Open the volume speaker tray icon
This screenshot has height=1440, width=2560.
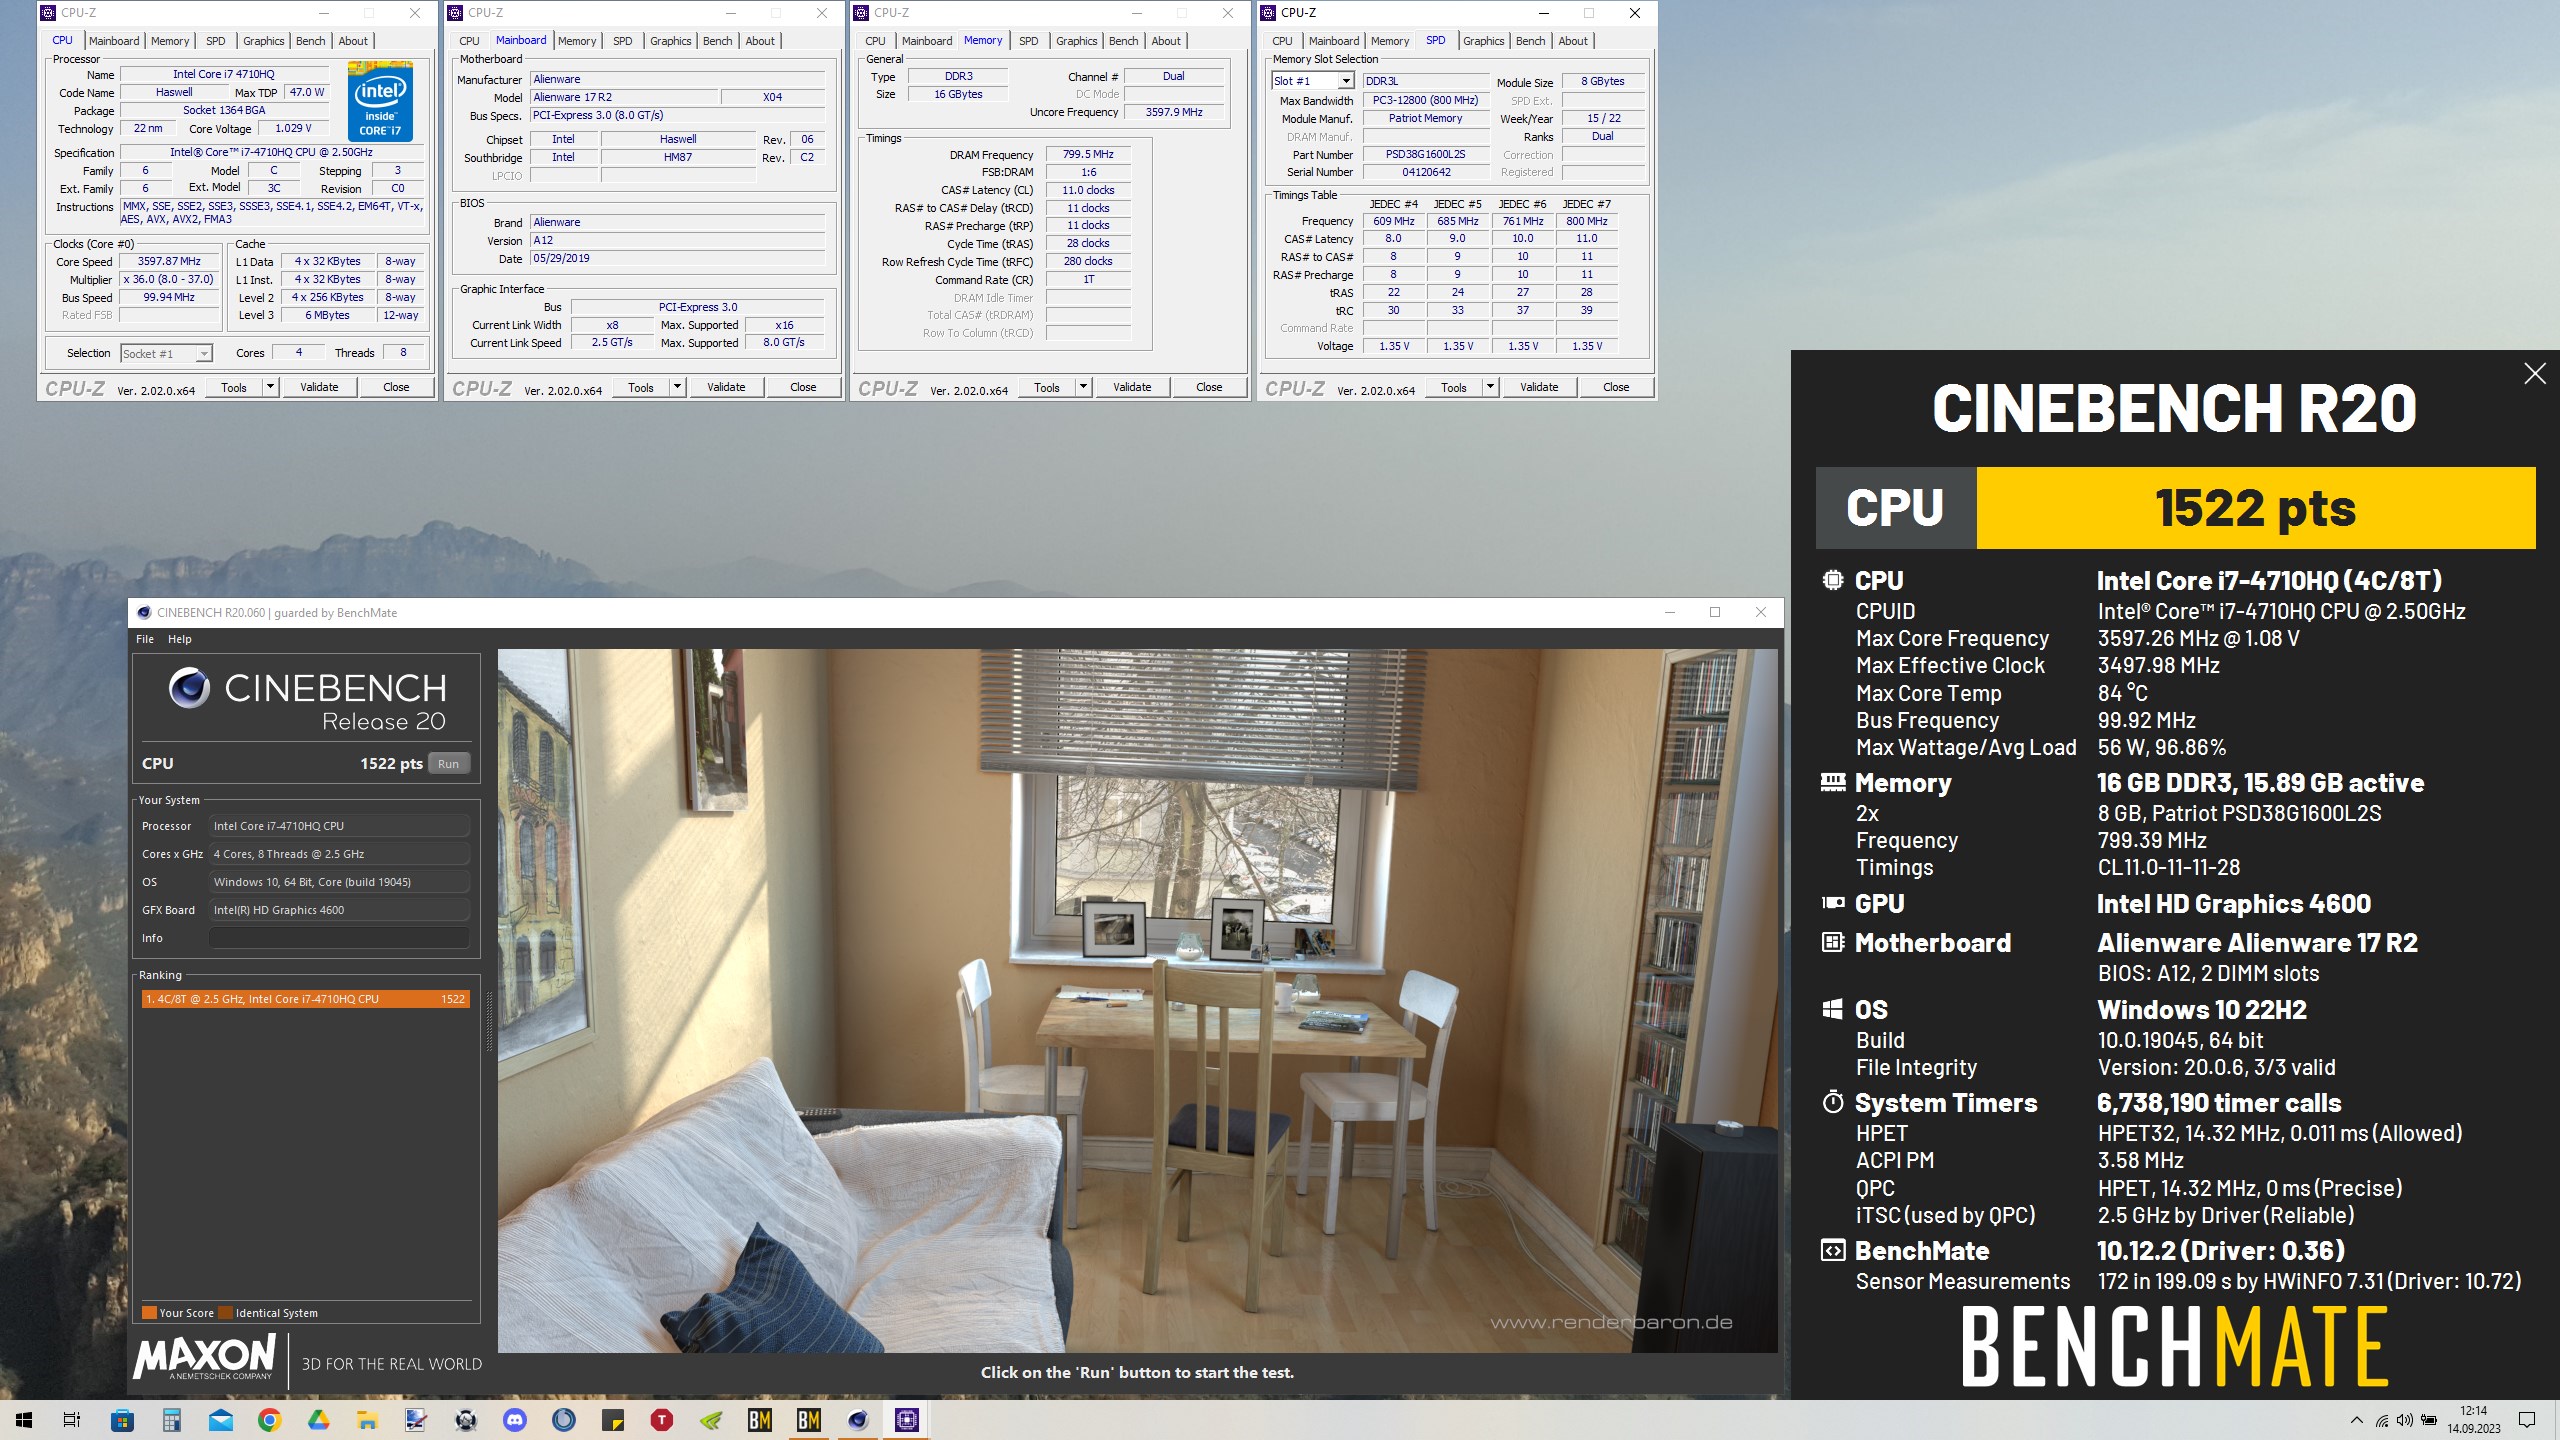2404,1420
